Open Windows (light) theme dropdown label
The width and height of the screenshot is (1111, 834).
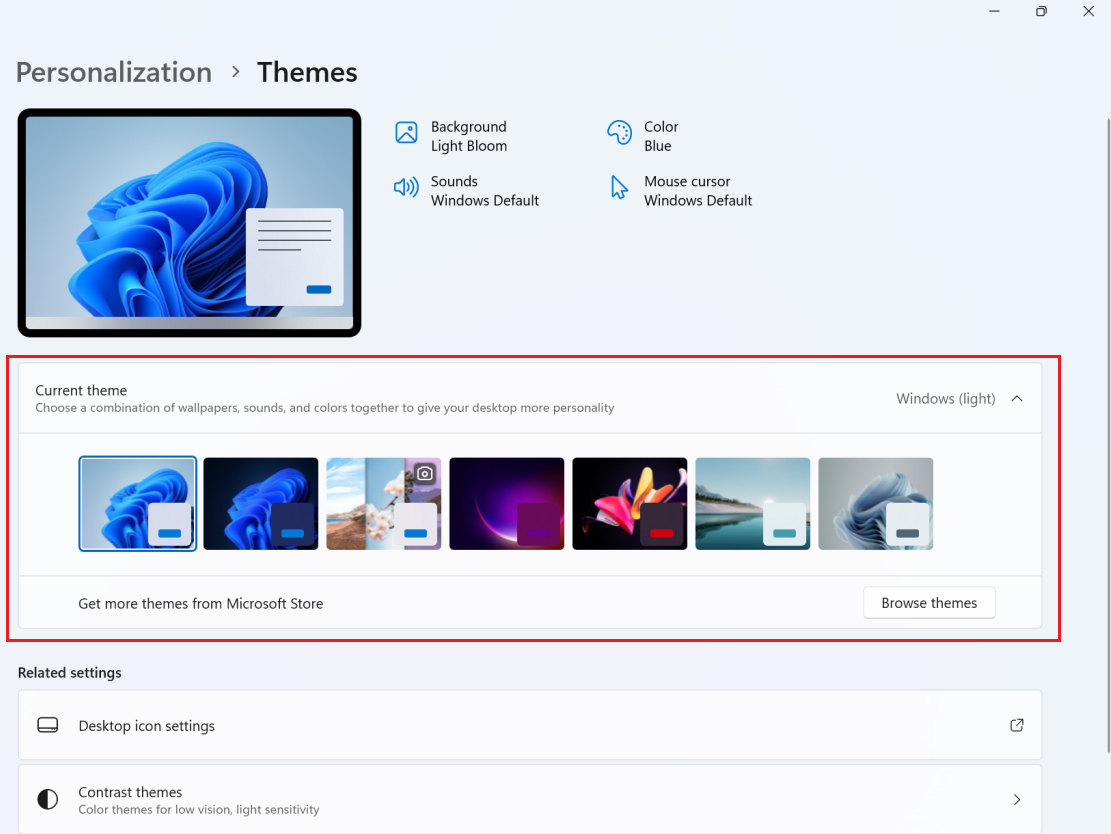[x=945, y=398]
